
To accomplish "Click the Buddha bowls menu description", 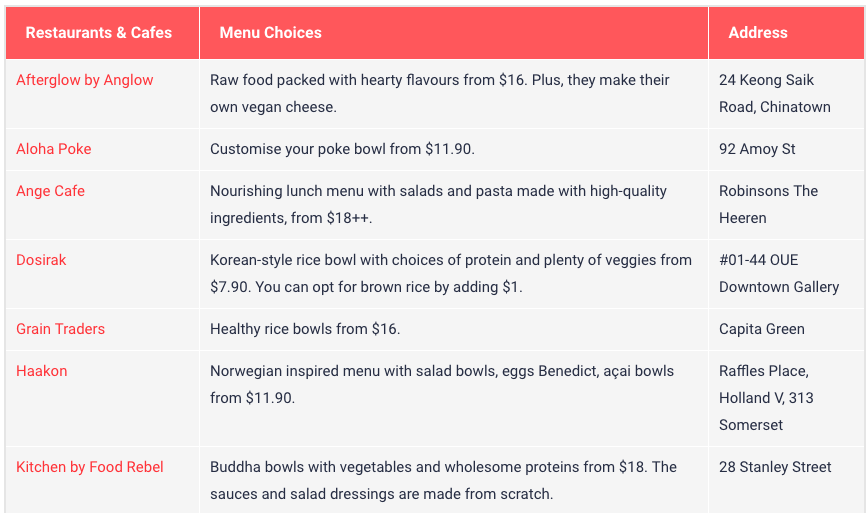I will 443,480.
